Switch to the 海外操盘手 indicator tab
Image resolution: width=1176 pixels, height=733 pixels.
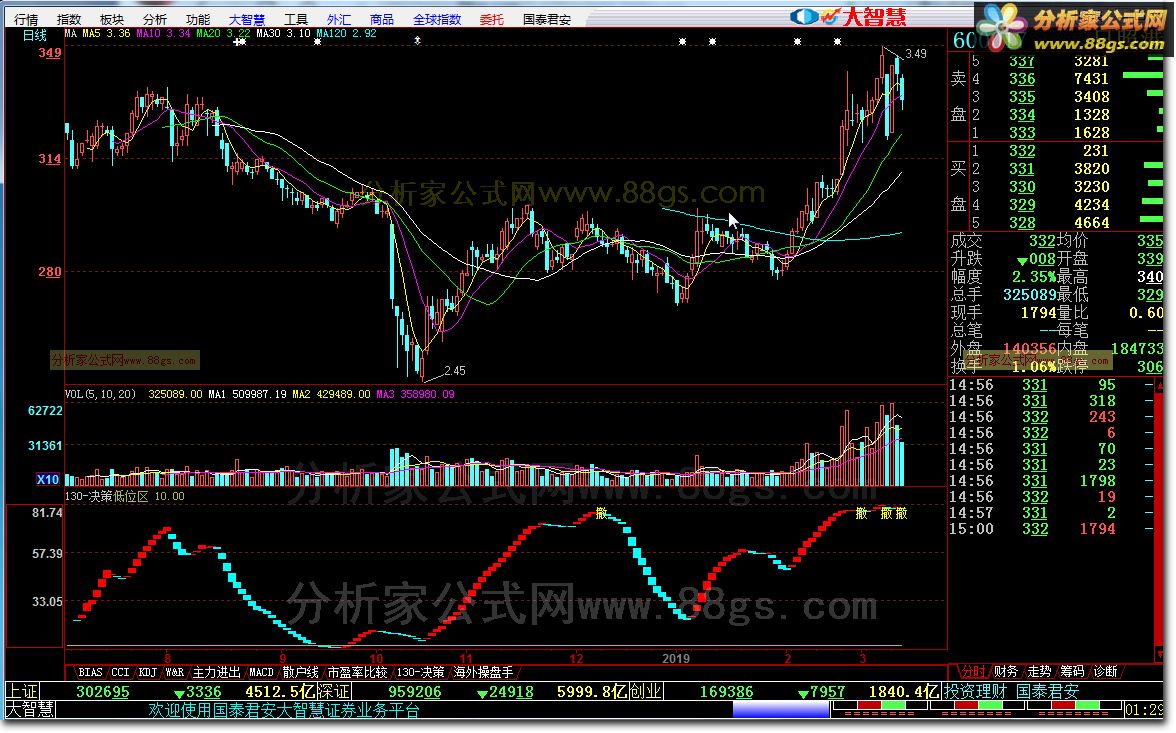[x=484, y=672]
